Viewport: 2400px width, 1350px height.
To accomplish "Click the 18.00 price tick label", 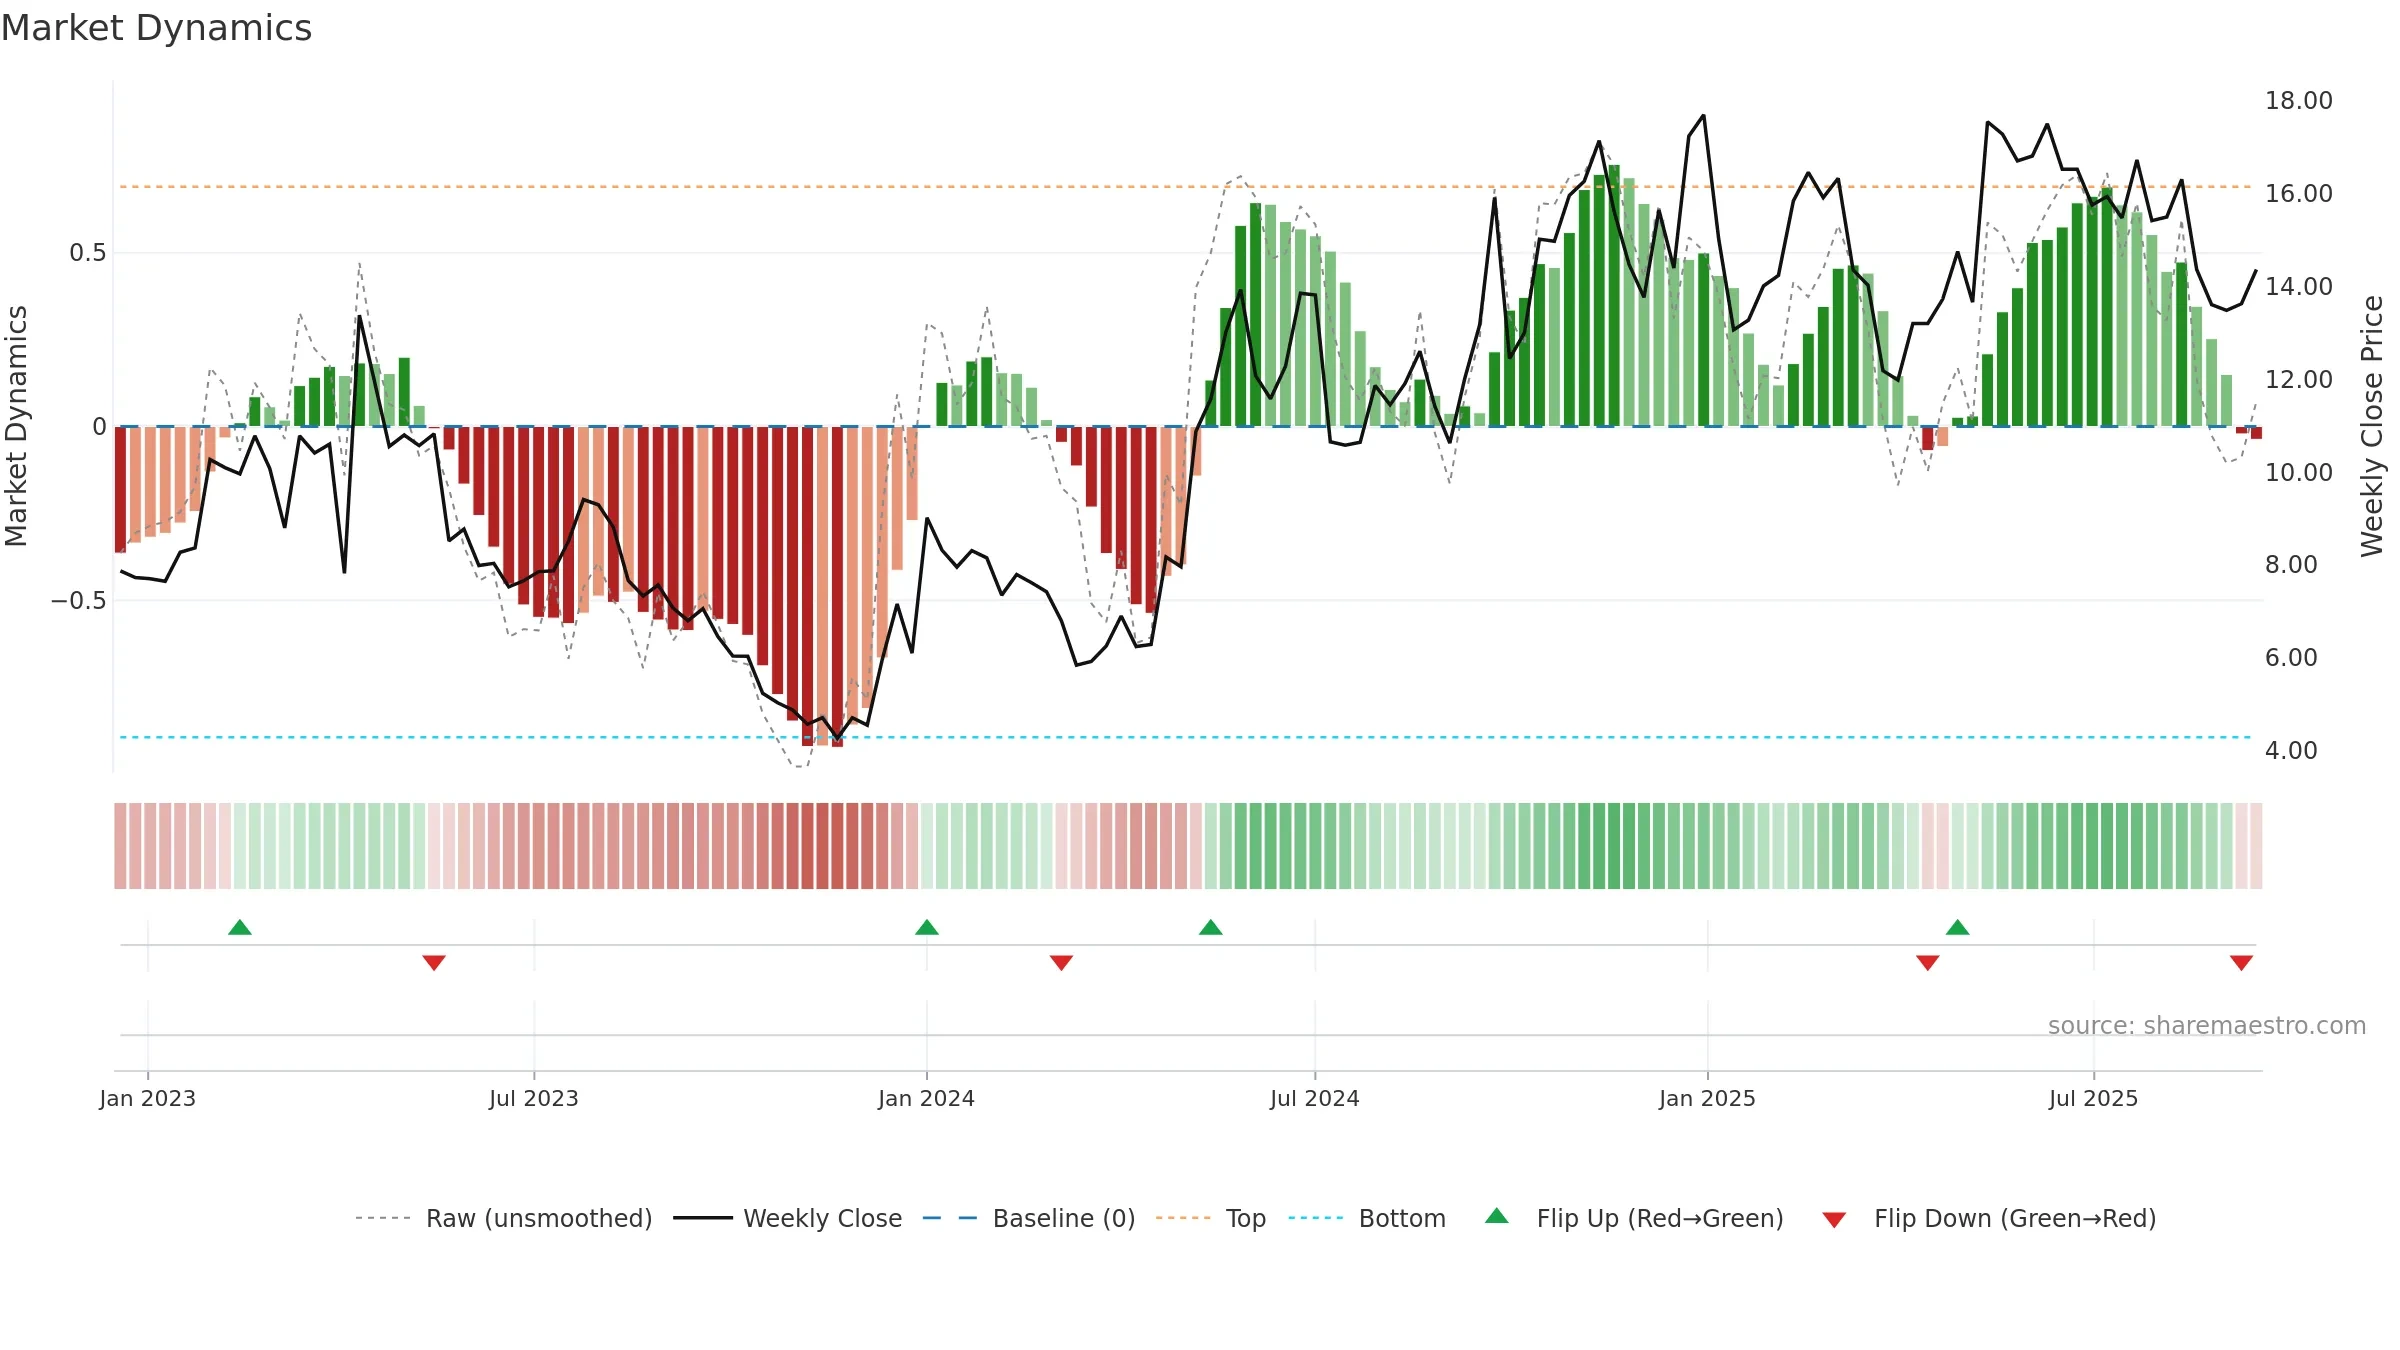I will pos(2298,101).
